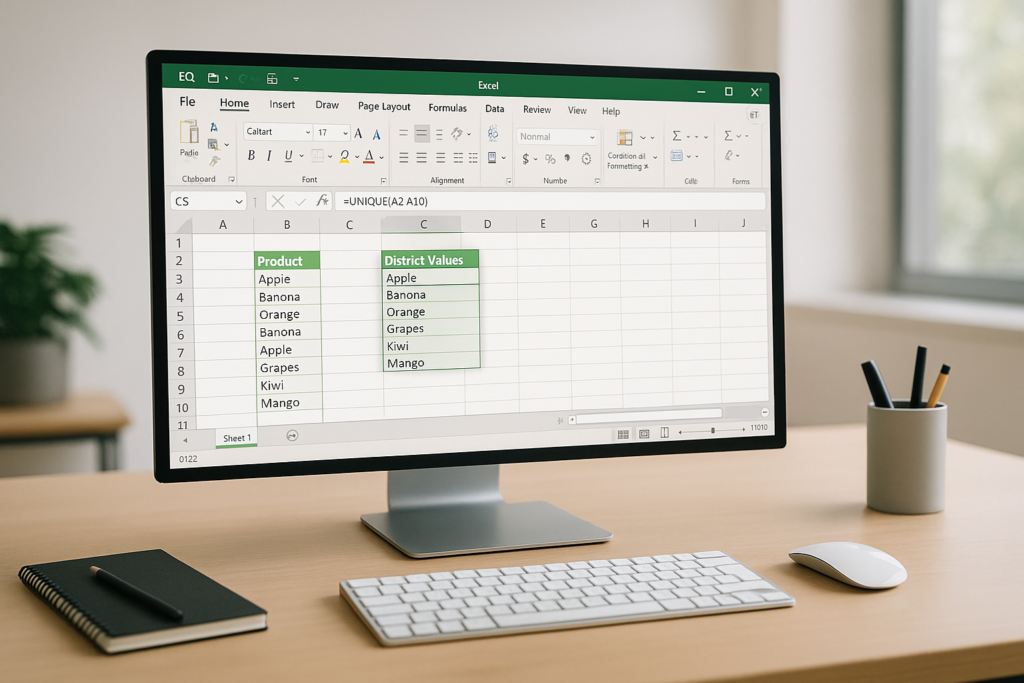This screenshot has height=683, width=1024.
Task: Click the Sigma icon in Cdlb group
Action: [x=677, y=136]
